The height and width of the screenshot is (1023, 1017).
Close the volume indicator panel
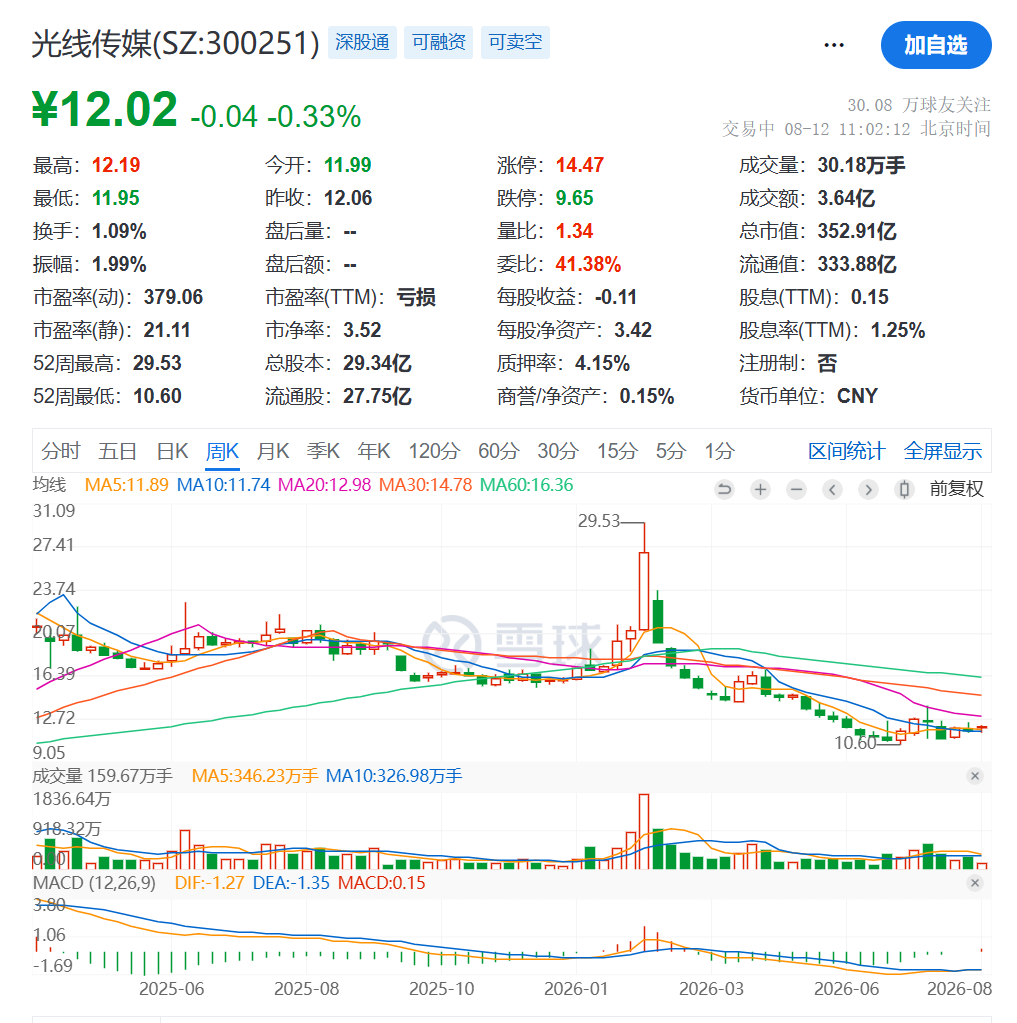tap(975, 776)
